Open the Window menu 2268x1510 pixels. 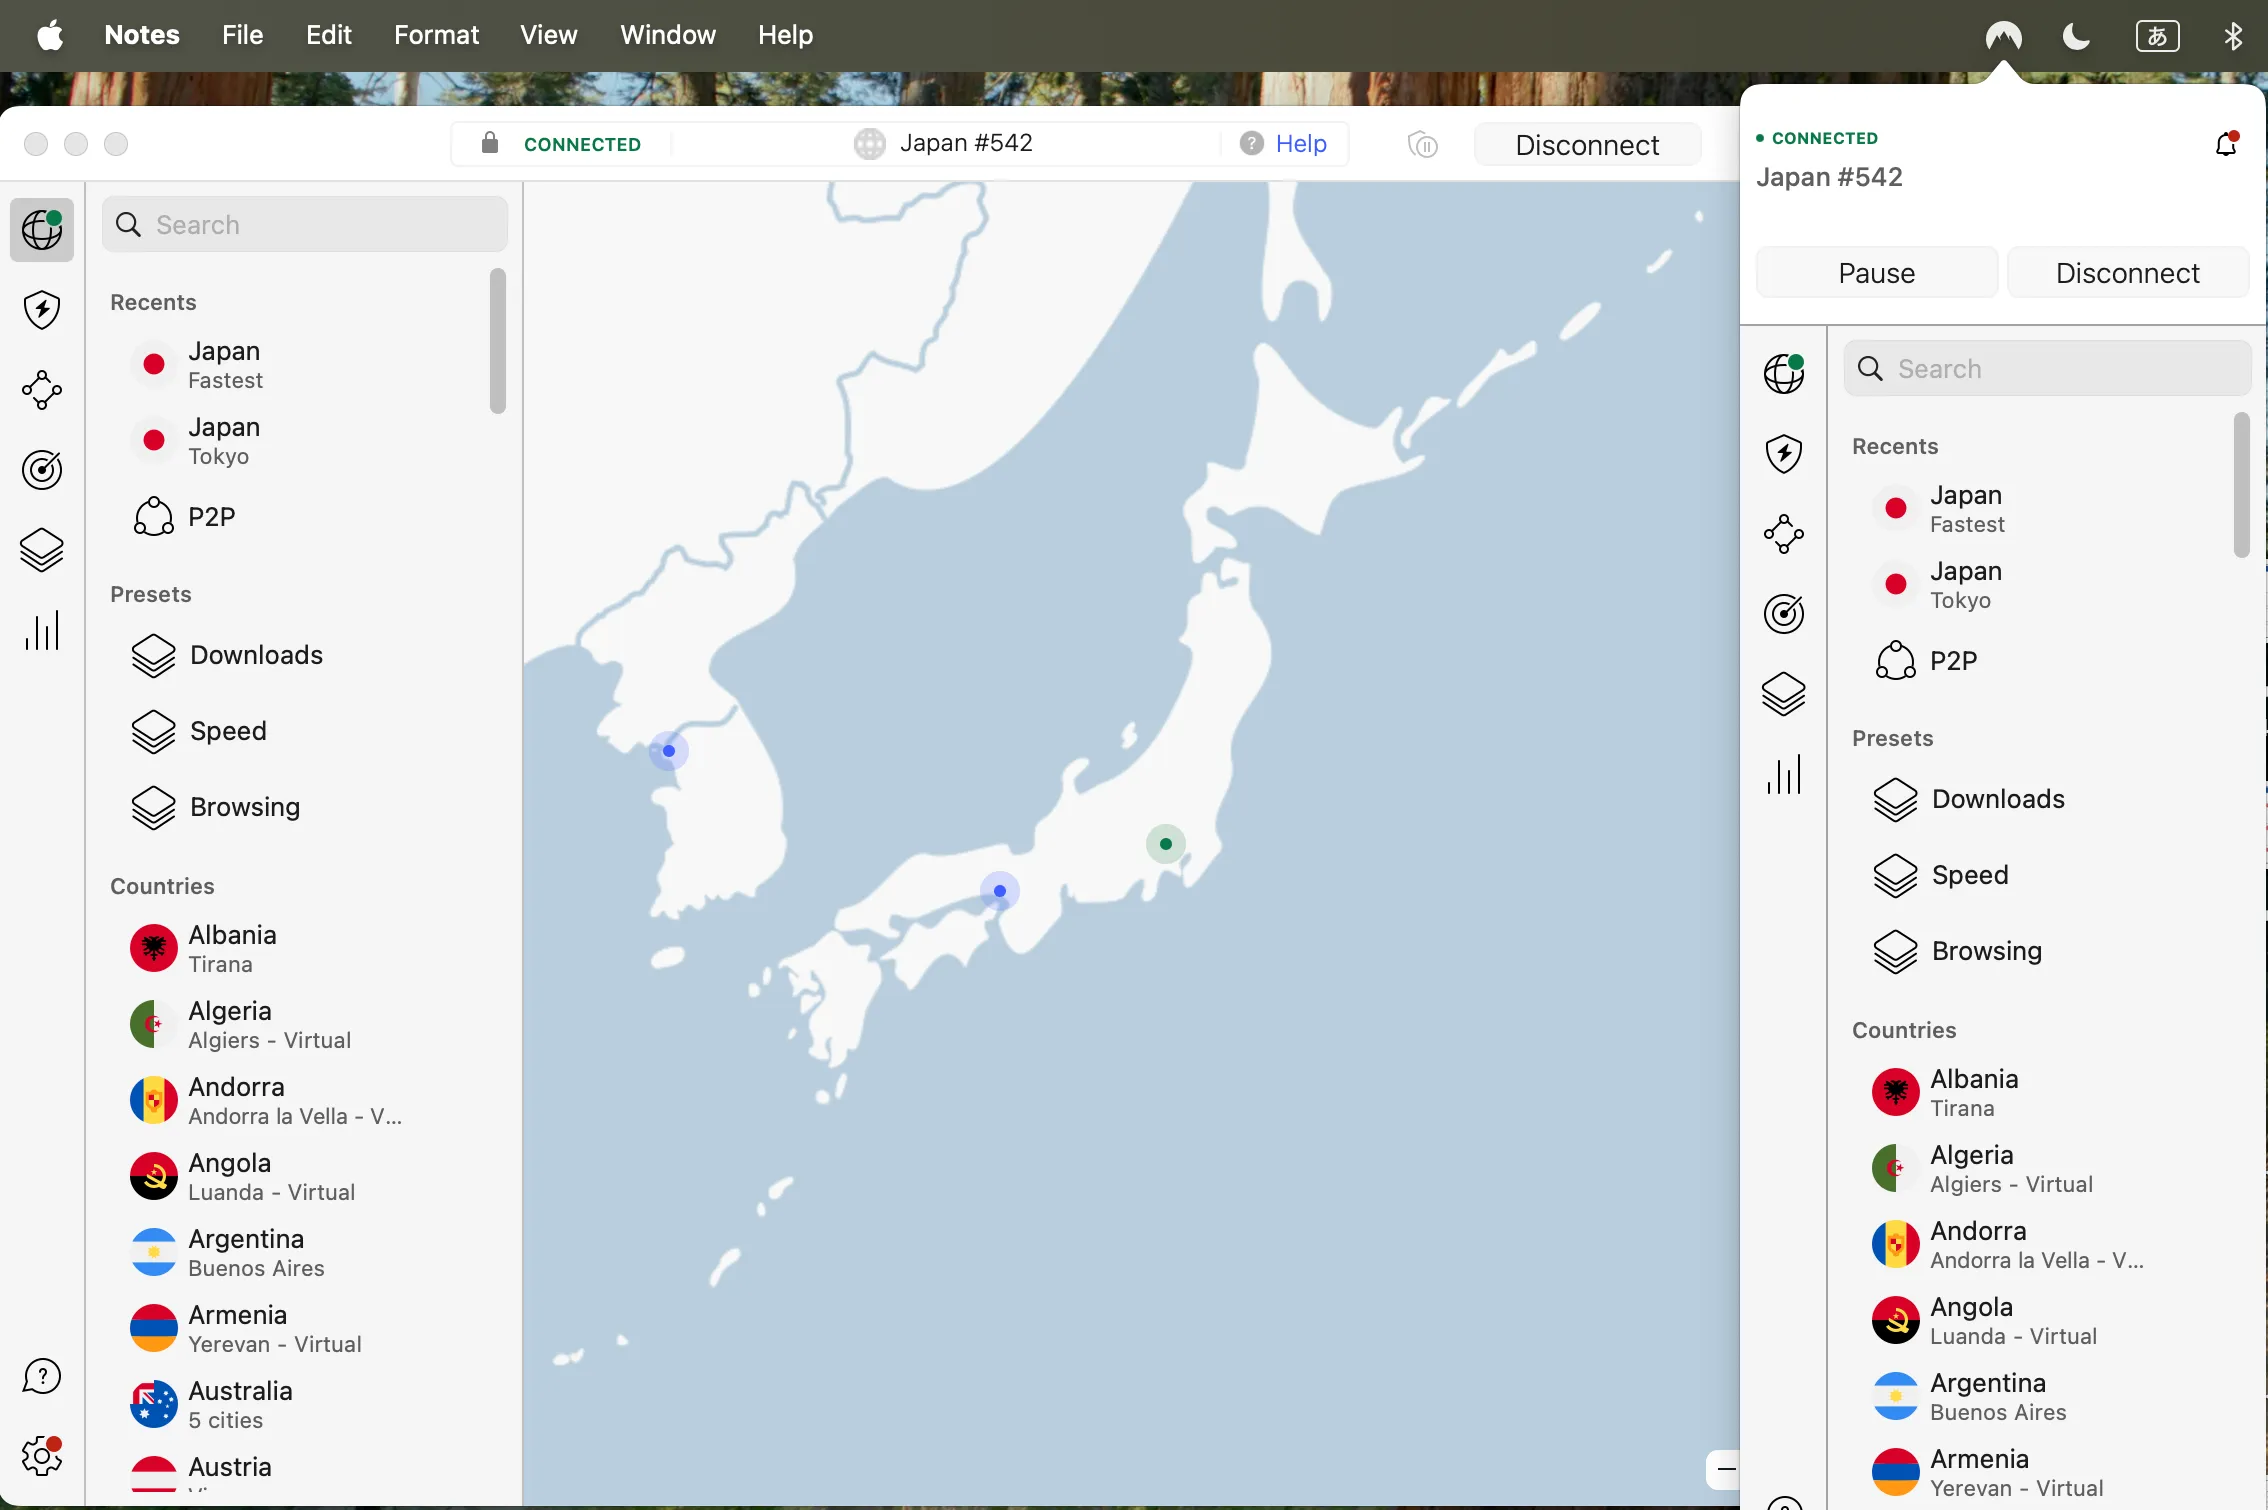668,36
